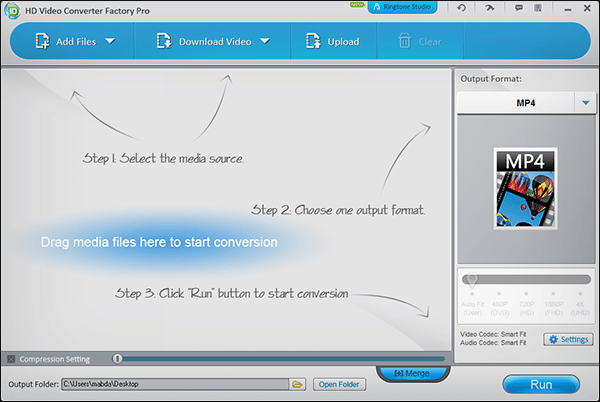Click the Open Folder button
Image resolution: width=600 pixels, height=402 pixels.
tap(338, 384)
